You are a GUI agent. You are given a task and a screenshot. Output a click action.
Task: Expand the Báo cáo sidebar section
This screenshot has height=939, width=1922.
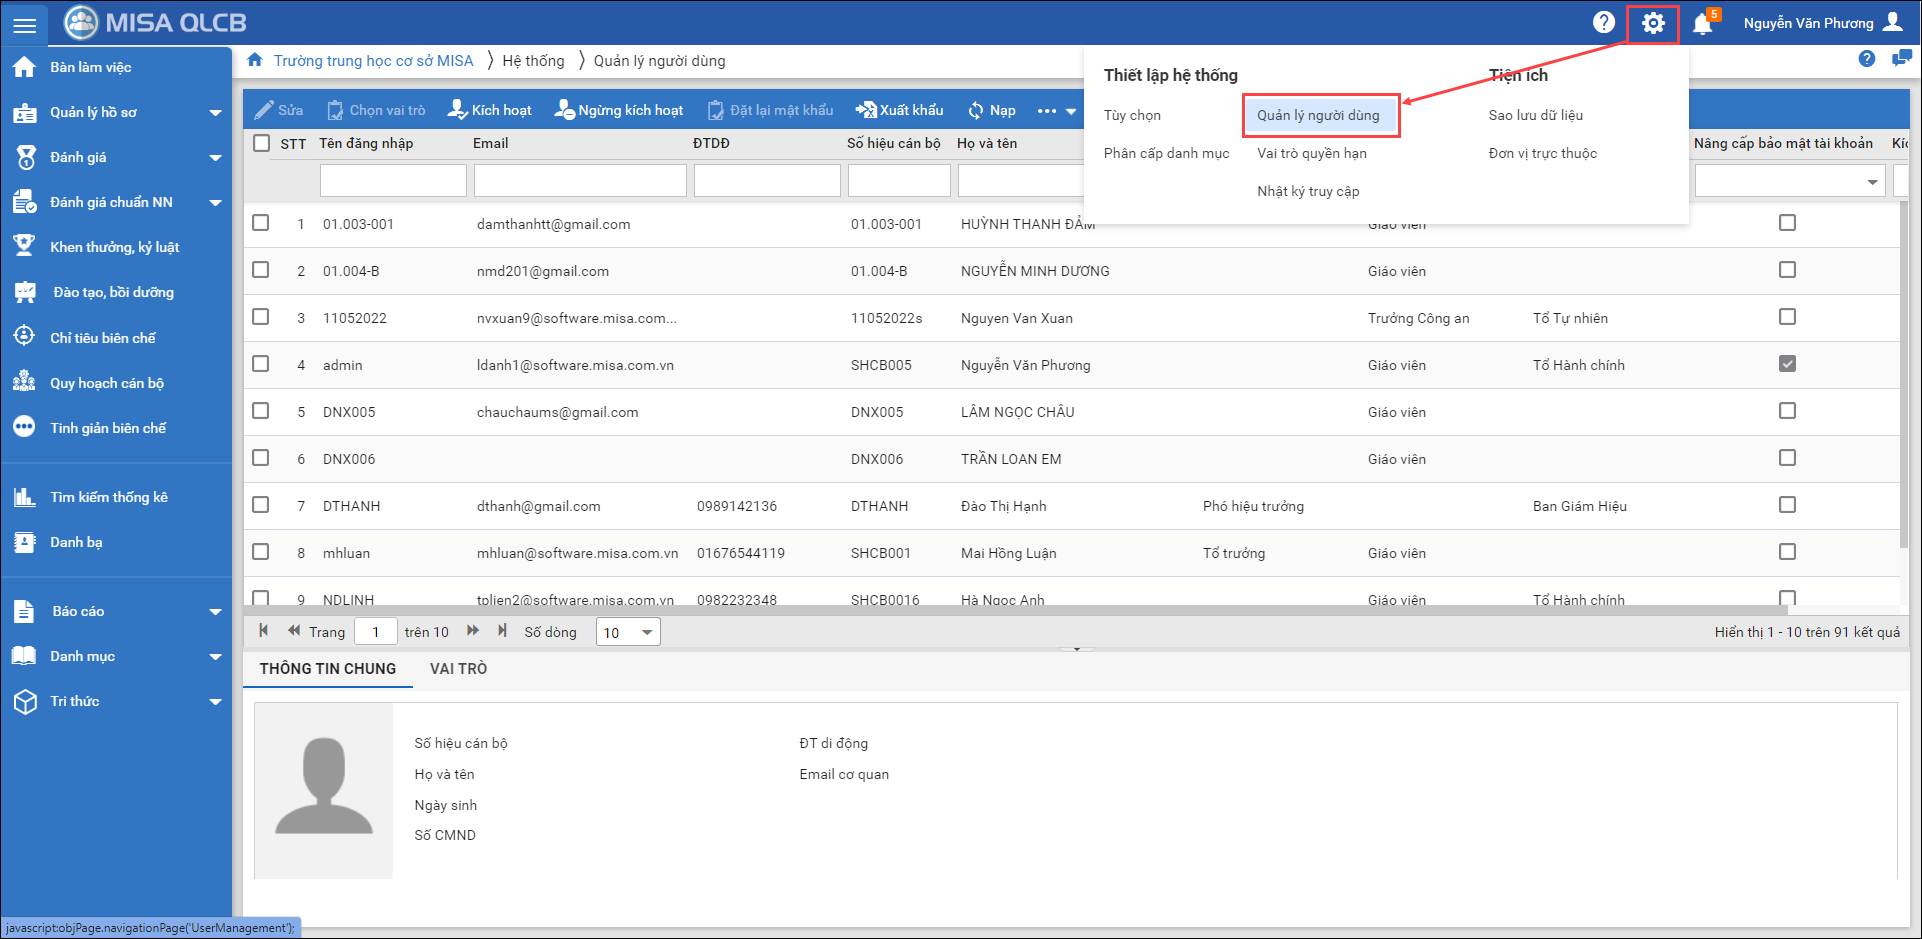click(215, 612)
